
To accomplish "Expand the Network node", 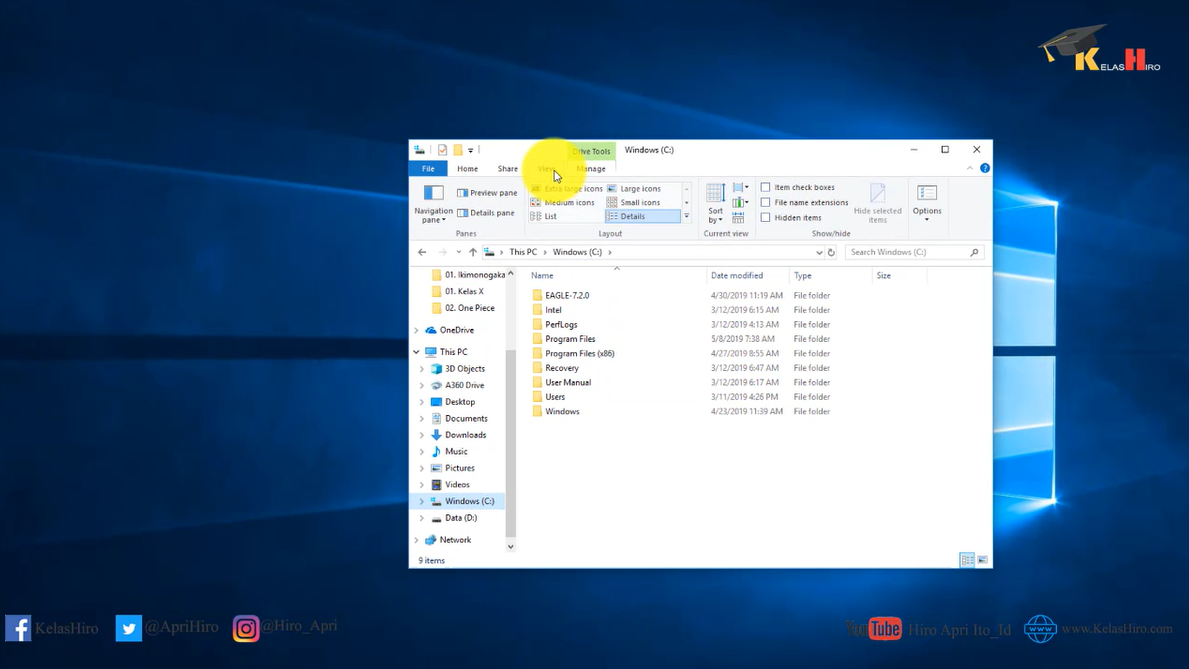I will [416, 540].
